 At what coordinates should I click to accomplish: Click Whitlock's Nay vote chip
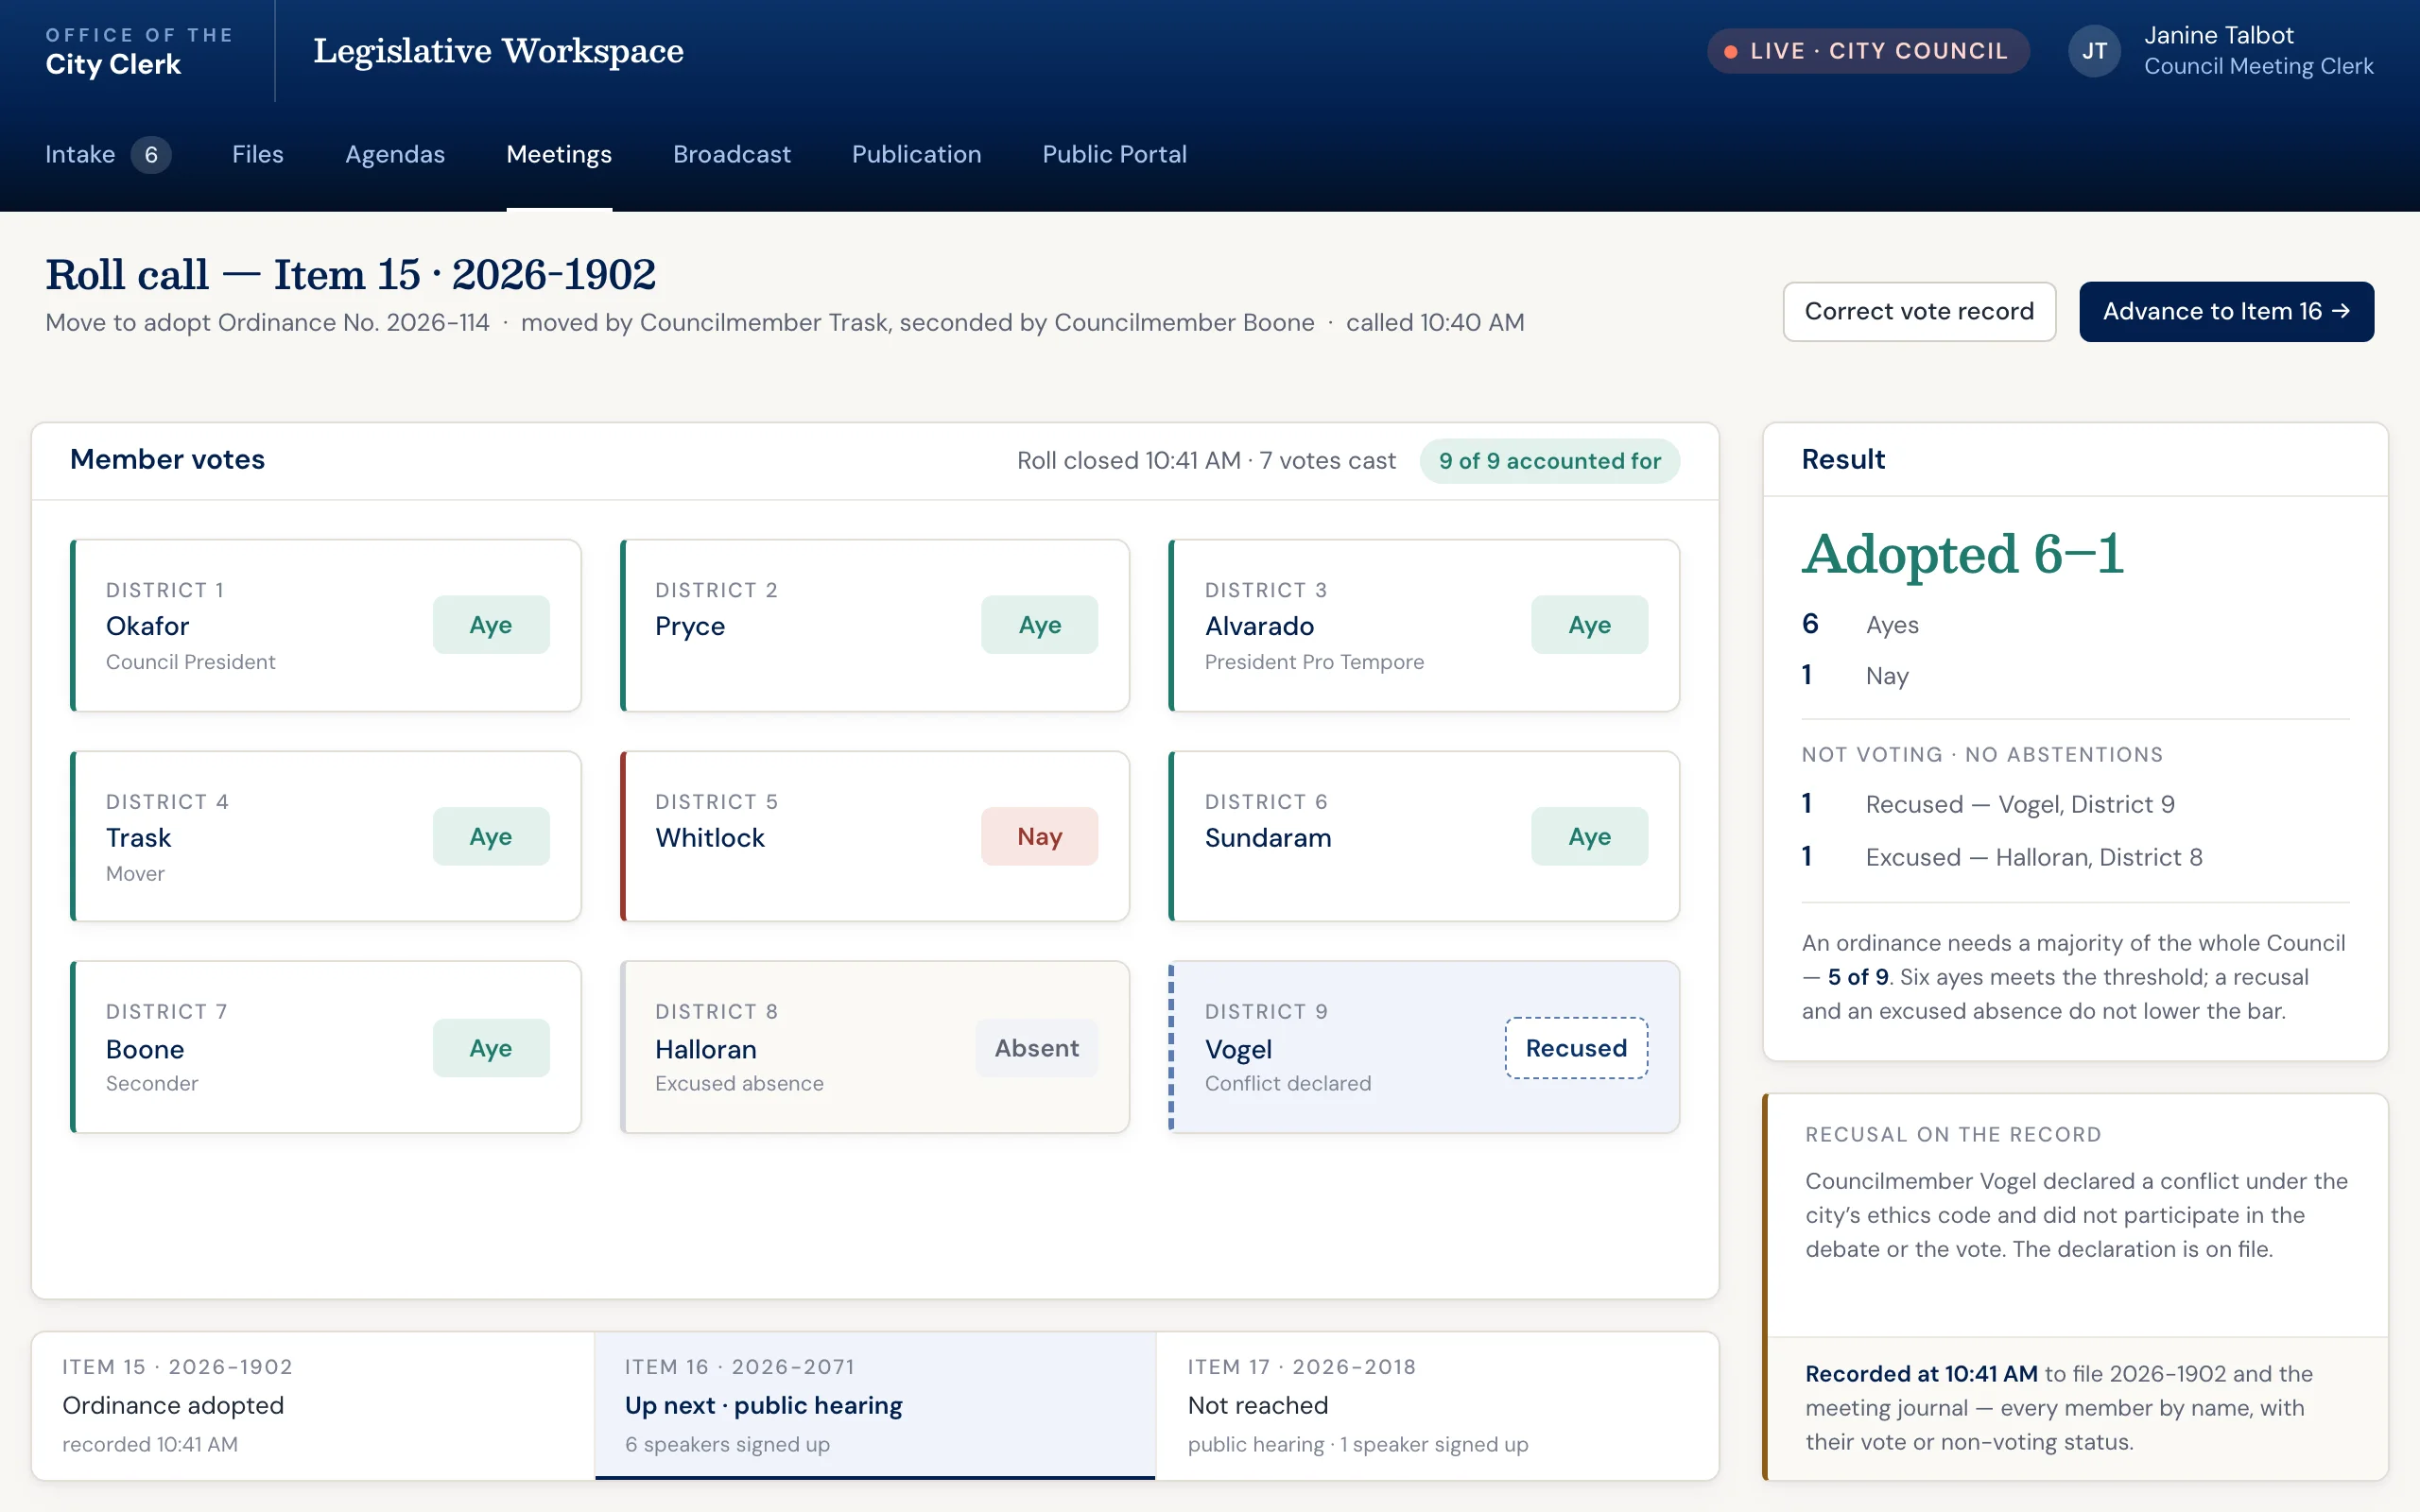1039,836
